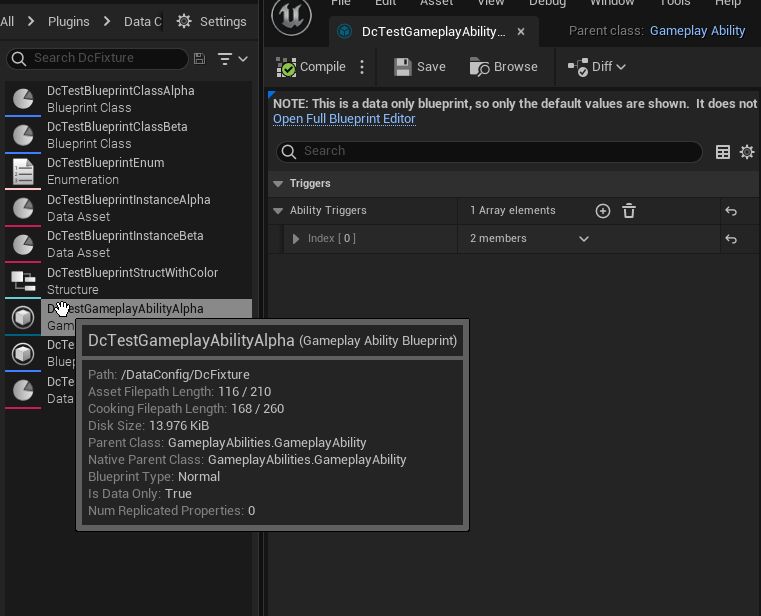Viewport: 761px width, 616px height.
Task: Open the File menu
Action: pos(341,3)
